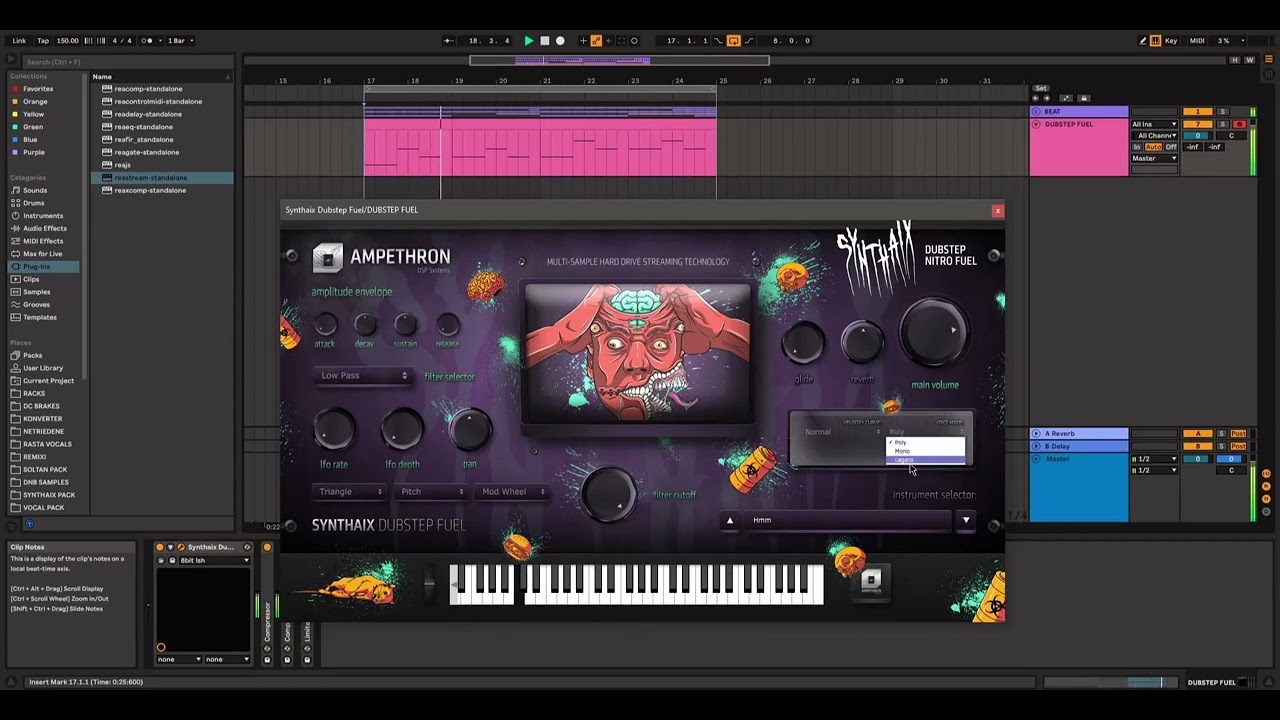Open the All Ins input dropdown
This screenshot has width=1280, height=720.
click(x=1154, y=124)
